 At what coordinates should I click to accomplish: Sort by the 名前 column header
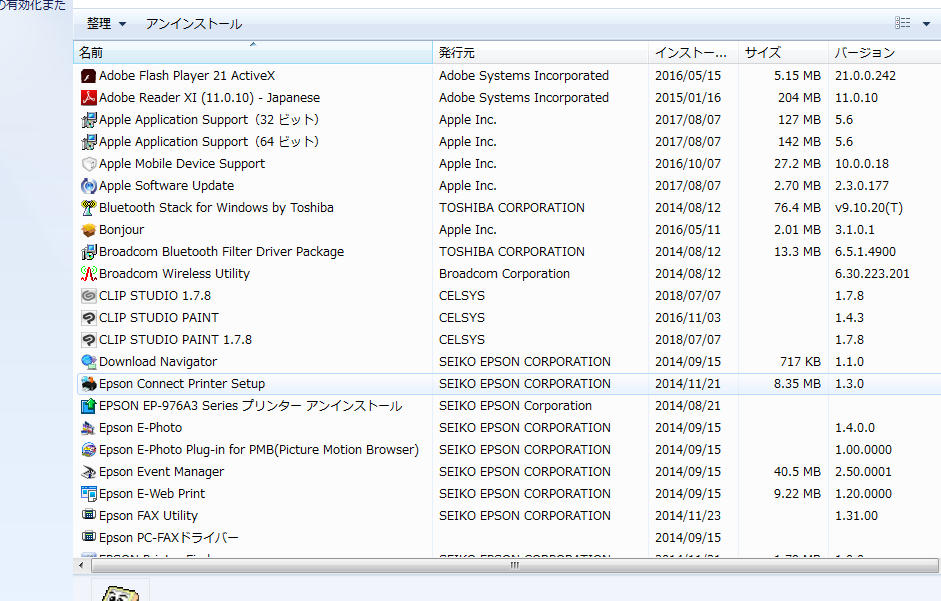pyautogui.click(x=252, y=52)
